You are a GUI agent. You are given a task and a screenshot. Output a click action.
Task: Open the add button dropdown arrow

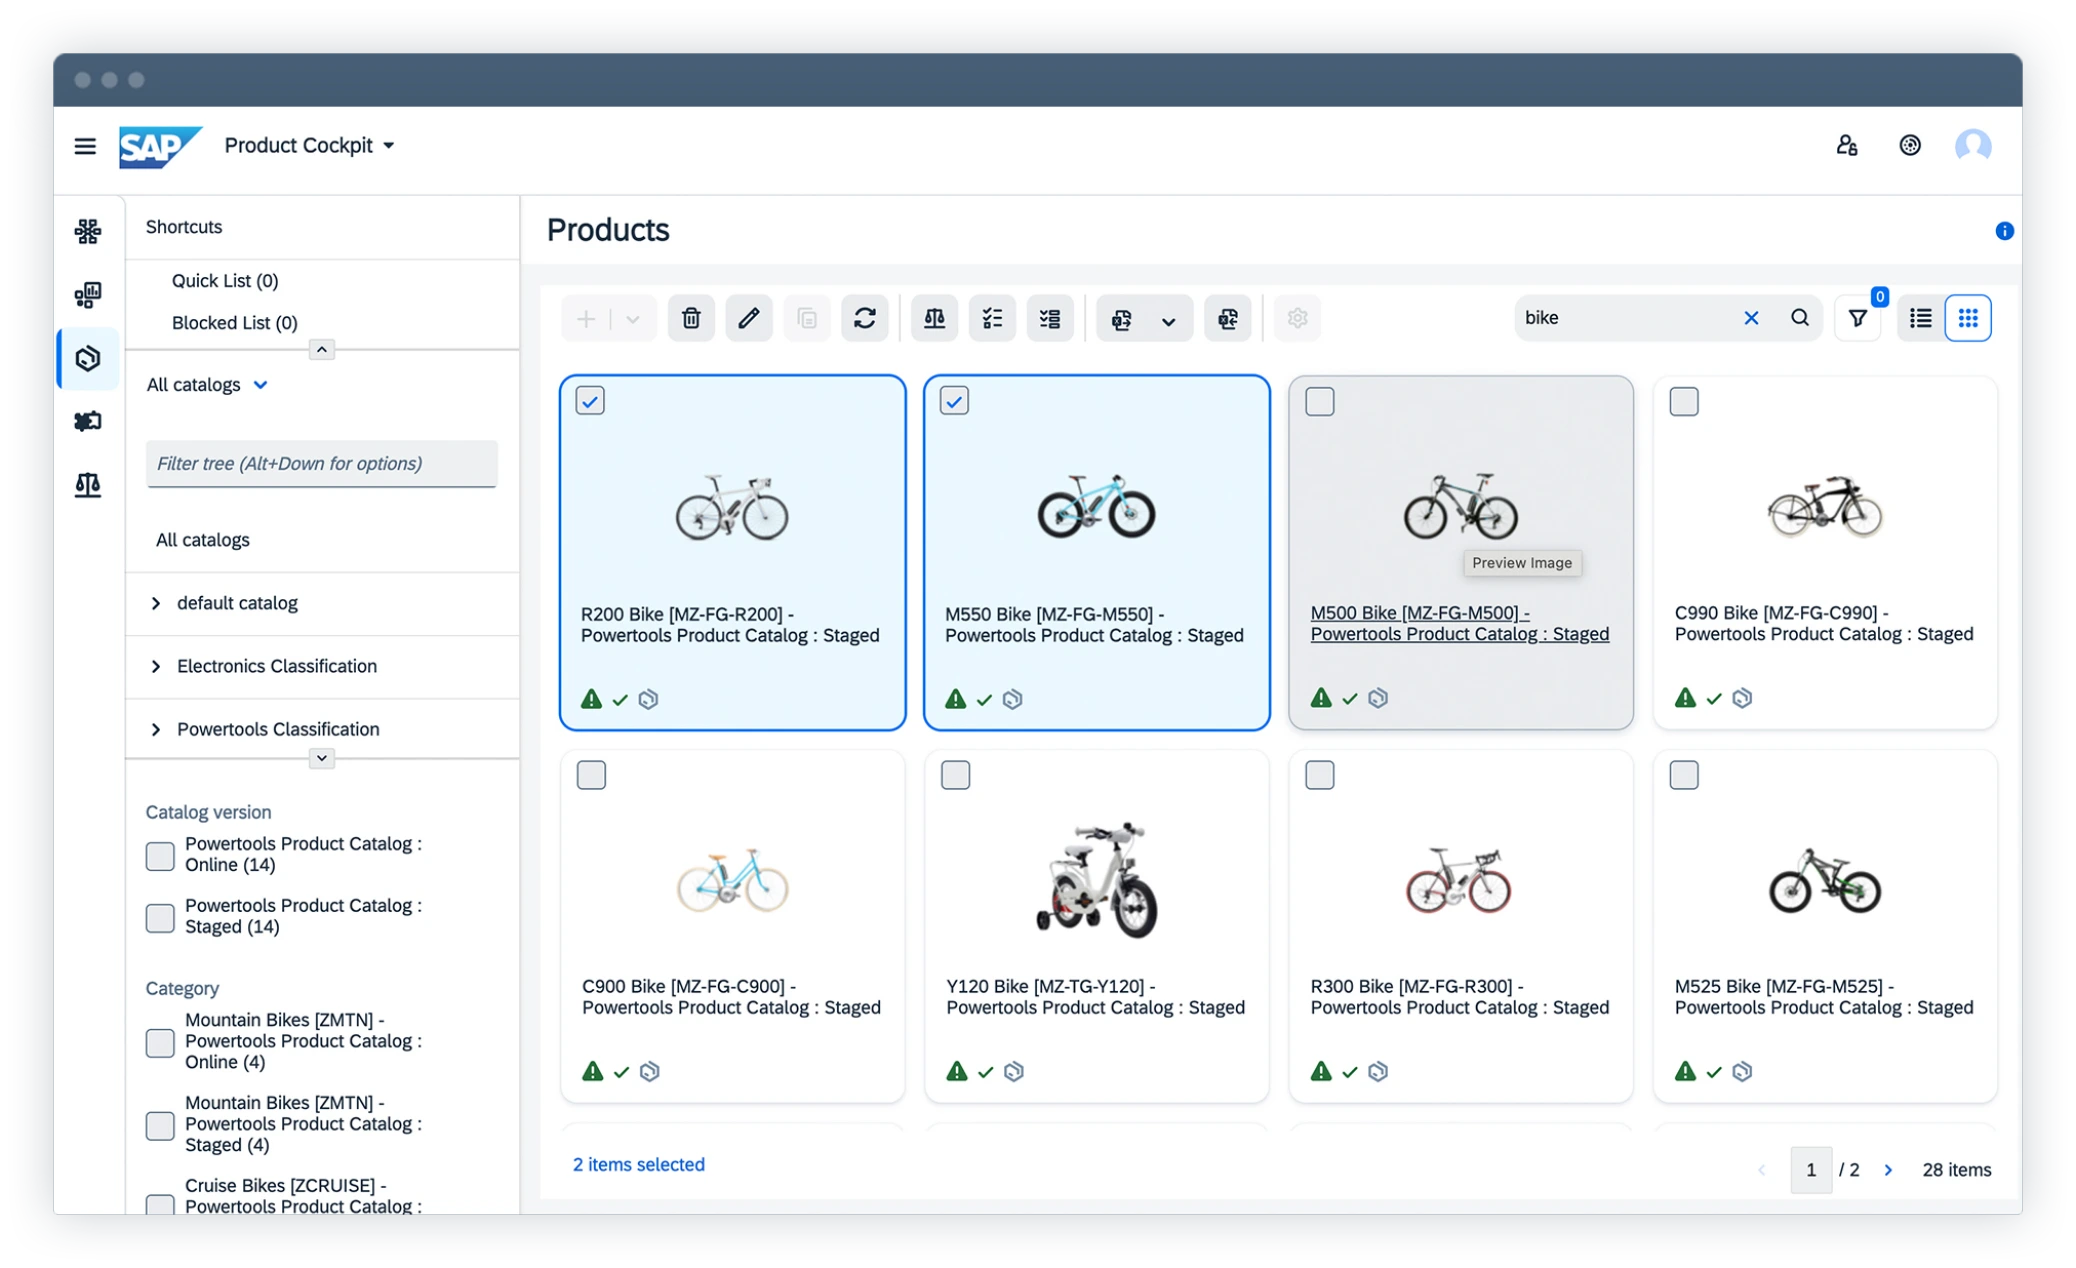tap(633, 318)
